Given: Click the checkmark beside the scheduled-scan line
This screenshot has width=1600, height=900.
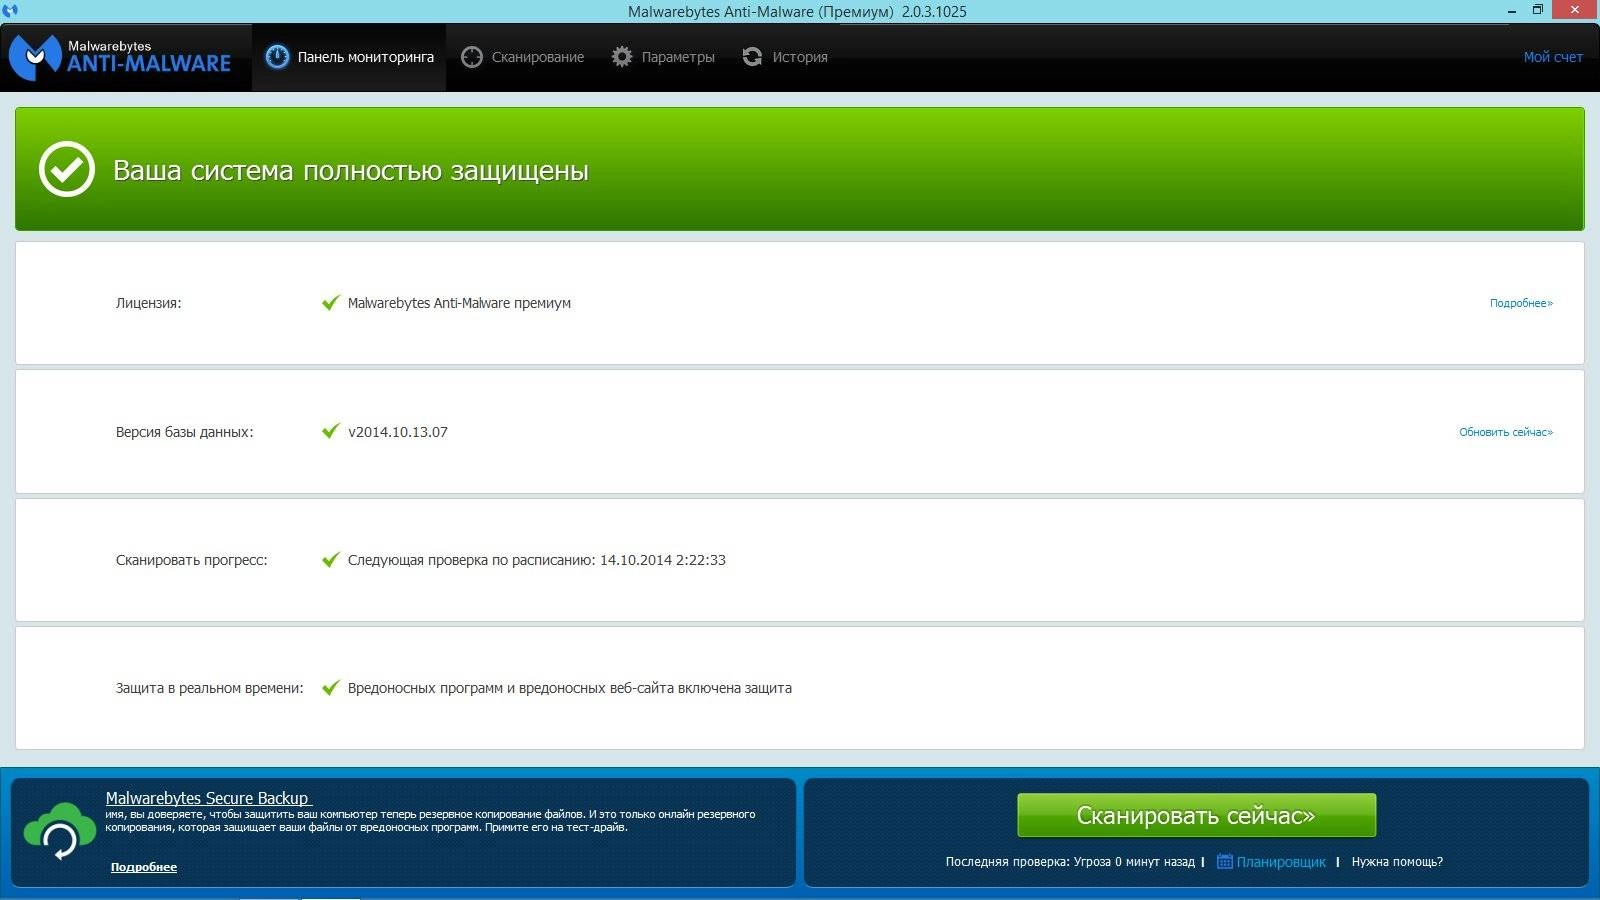Looking at the screenshot, I should 331,559.
